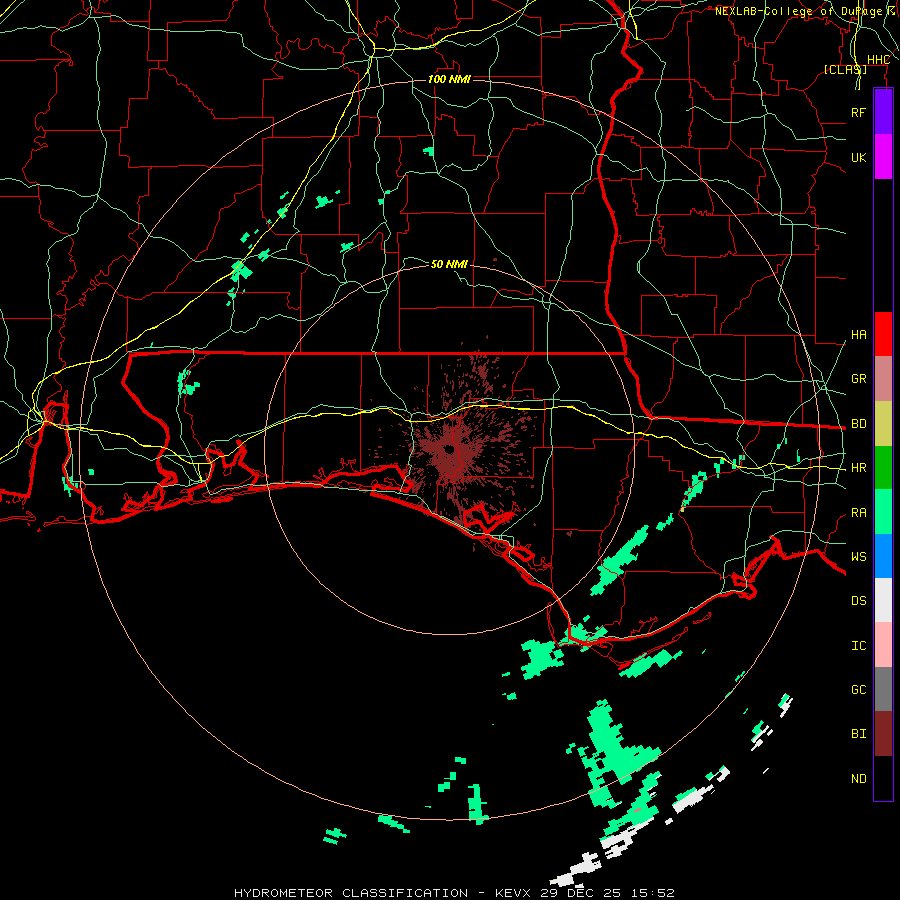Image resolution: width=900 pixels, height=900 pixels.
Task: Click the WS blue legend swatch
Action: click(x=883, y=556)
